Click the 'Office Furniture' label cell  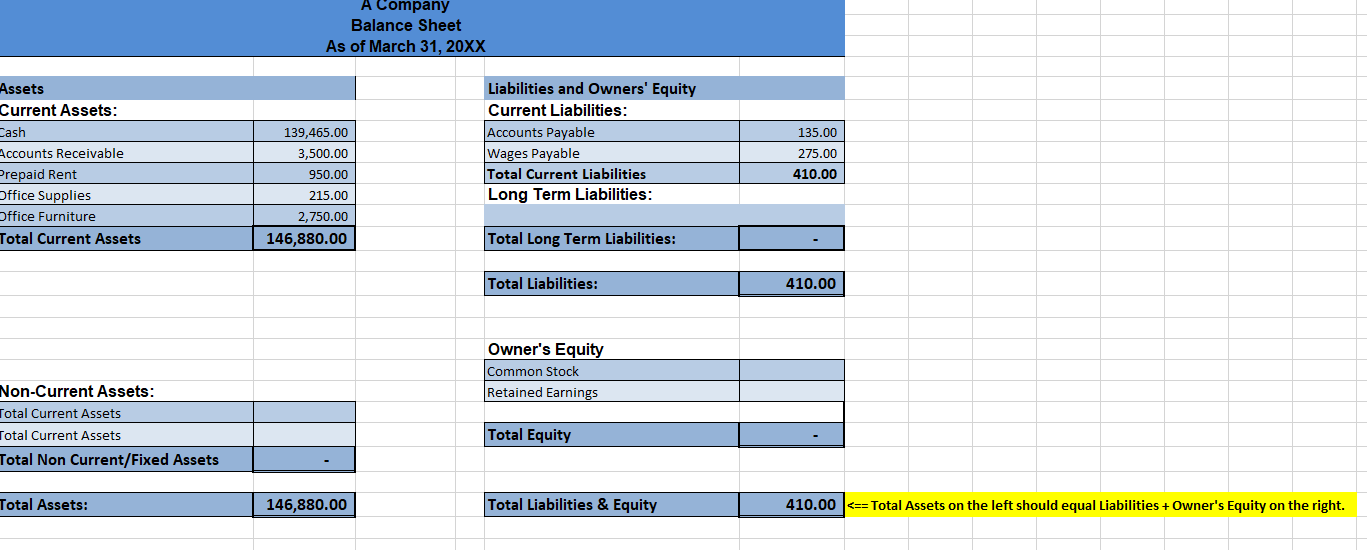[126, 216]
